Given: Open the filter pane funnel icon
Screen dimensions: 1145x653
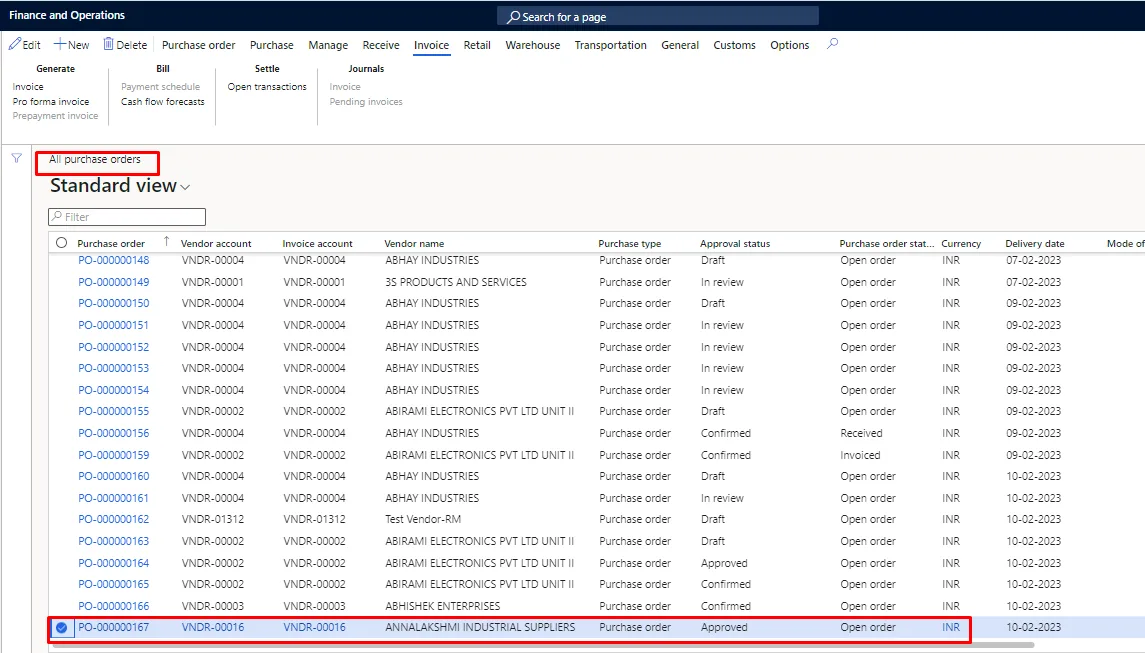Looking at the screenshot, I should point(16,158).
